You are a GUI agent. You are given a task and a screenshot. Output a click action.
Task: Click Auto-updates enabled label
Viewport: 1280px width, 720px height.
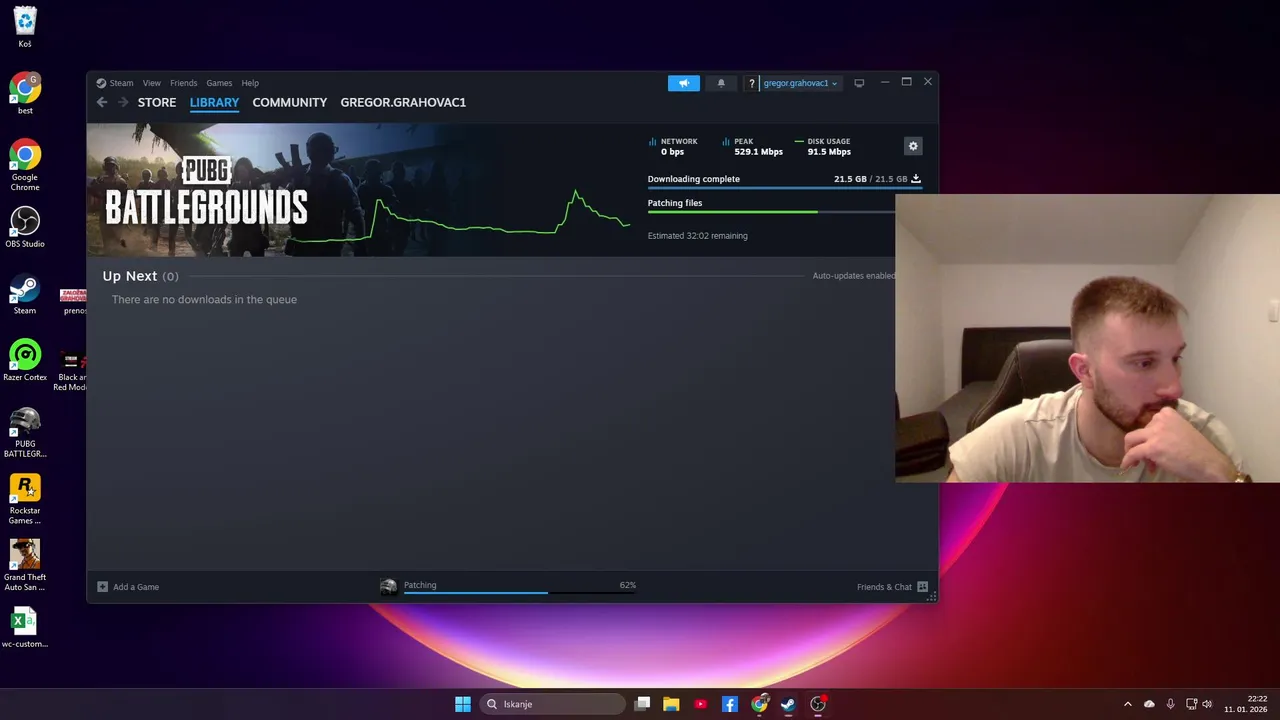[x=853, y=276]
